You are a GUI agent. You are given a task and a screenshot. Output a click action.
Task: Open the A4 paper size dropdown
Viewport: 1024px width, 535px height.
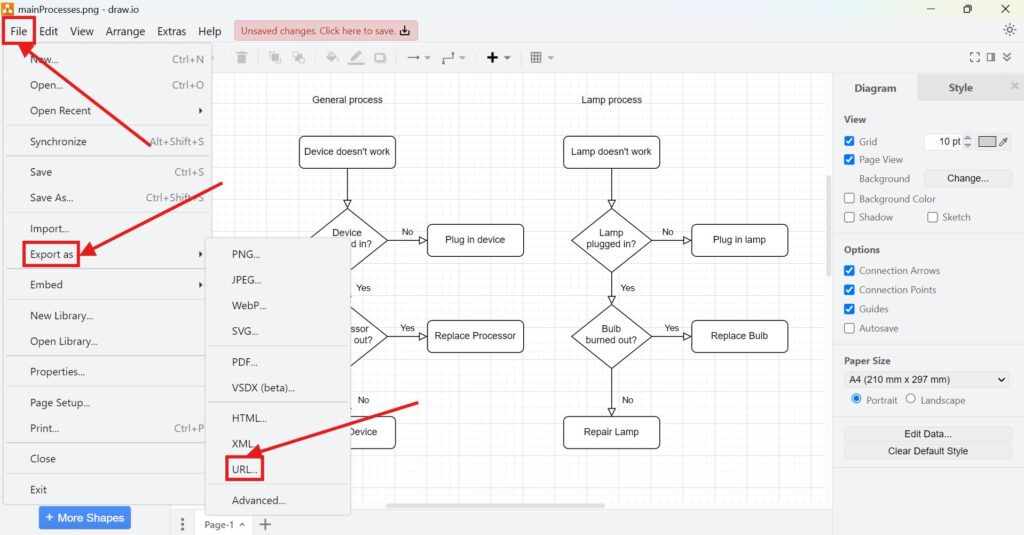point(927,380)
